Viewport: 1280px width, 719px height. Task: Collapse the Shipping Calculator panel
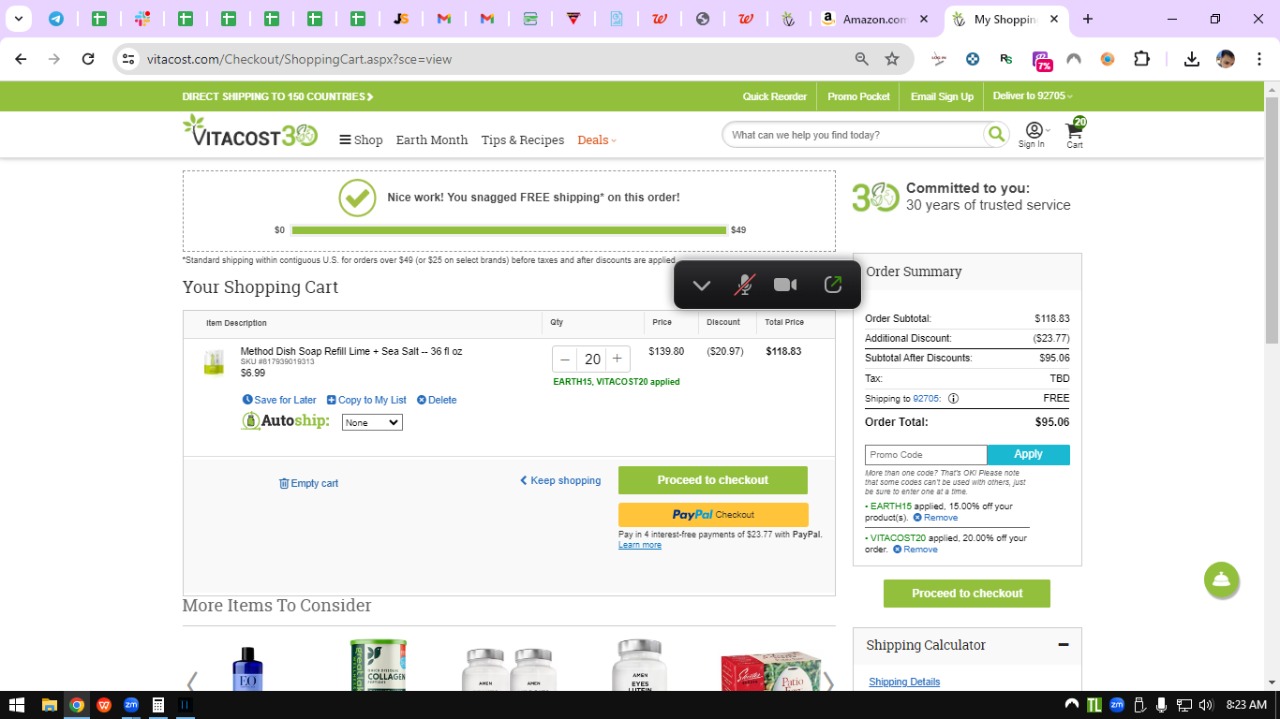1063,645
